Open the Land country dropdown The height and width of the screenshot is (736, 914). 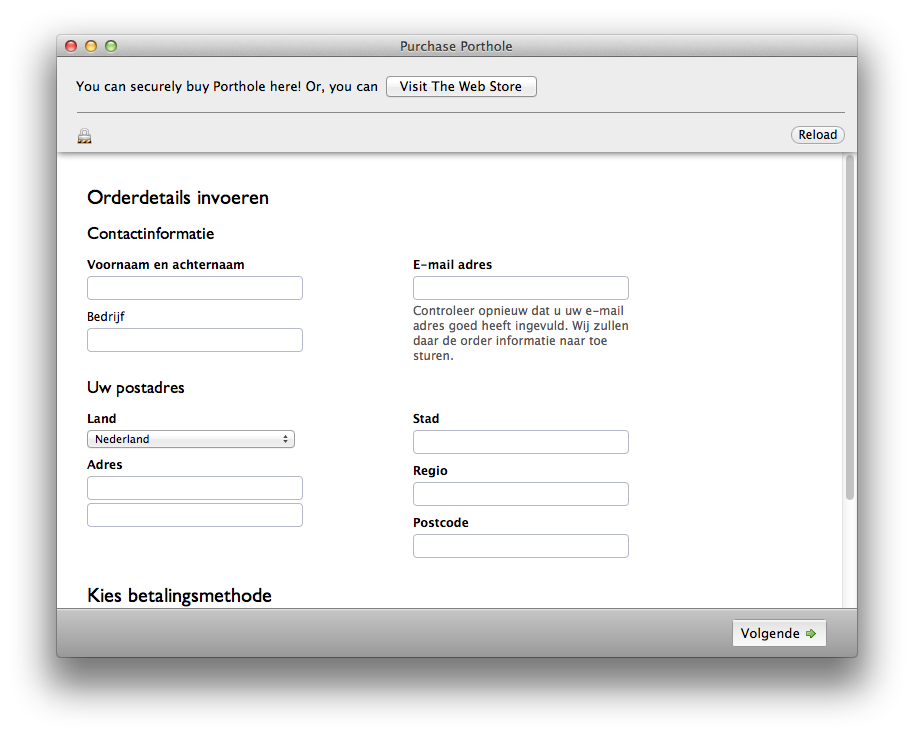point(191,439)
